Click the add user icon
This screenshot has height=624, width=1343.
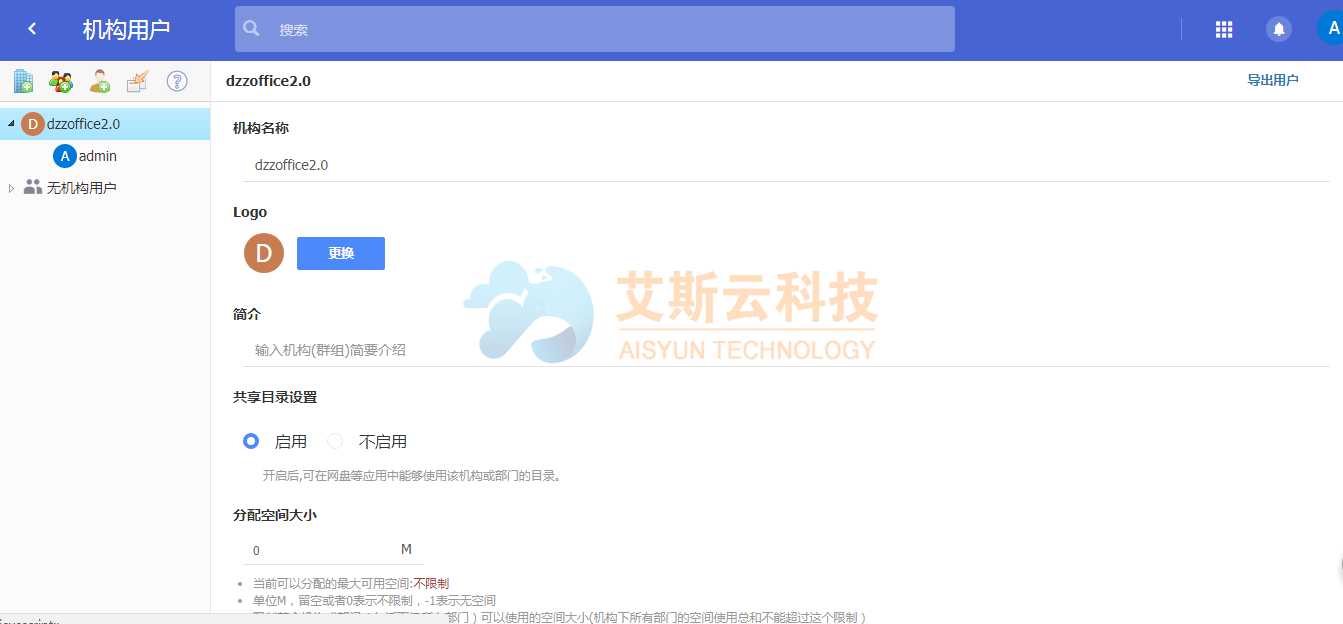(x=100, y=81)
